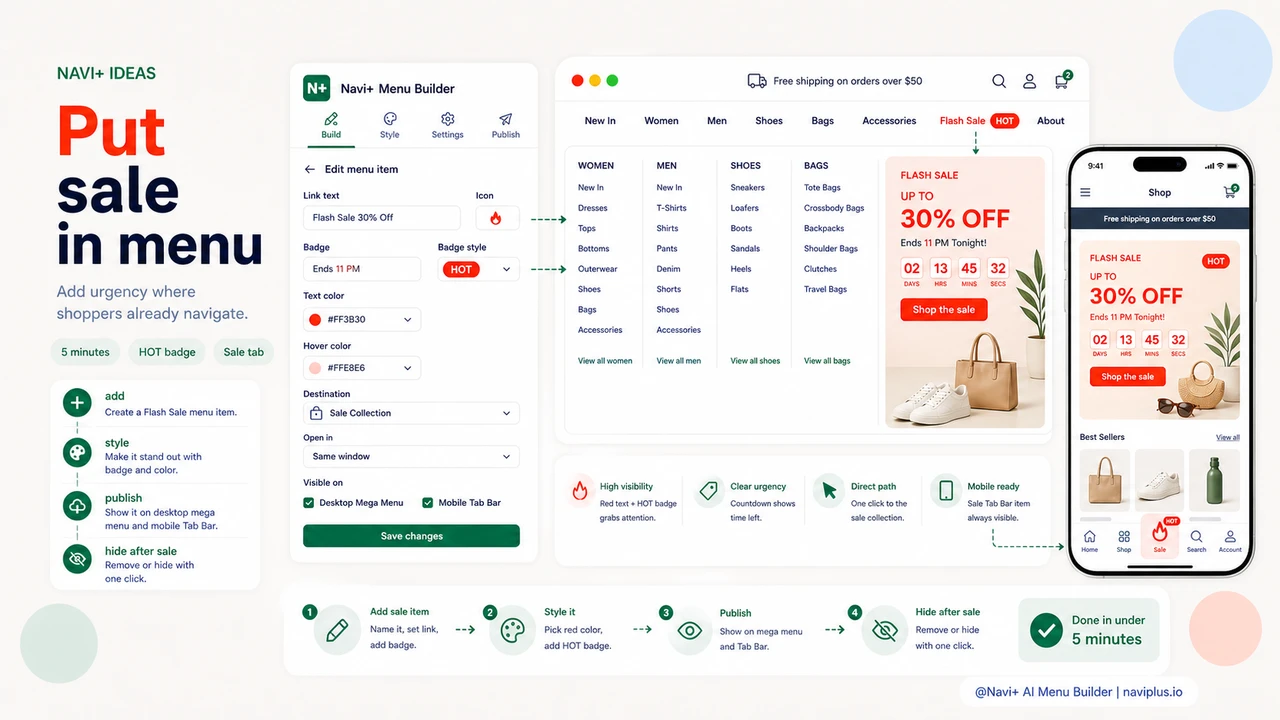
Task: Click the style palette icon in sidebar
Action: [x=77, y=452]
